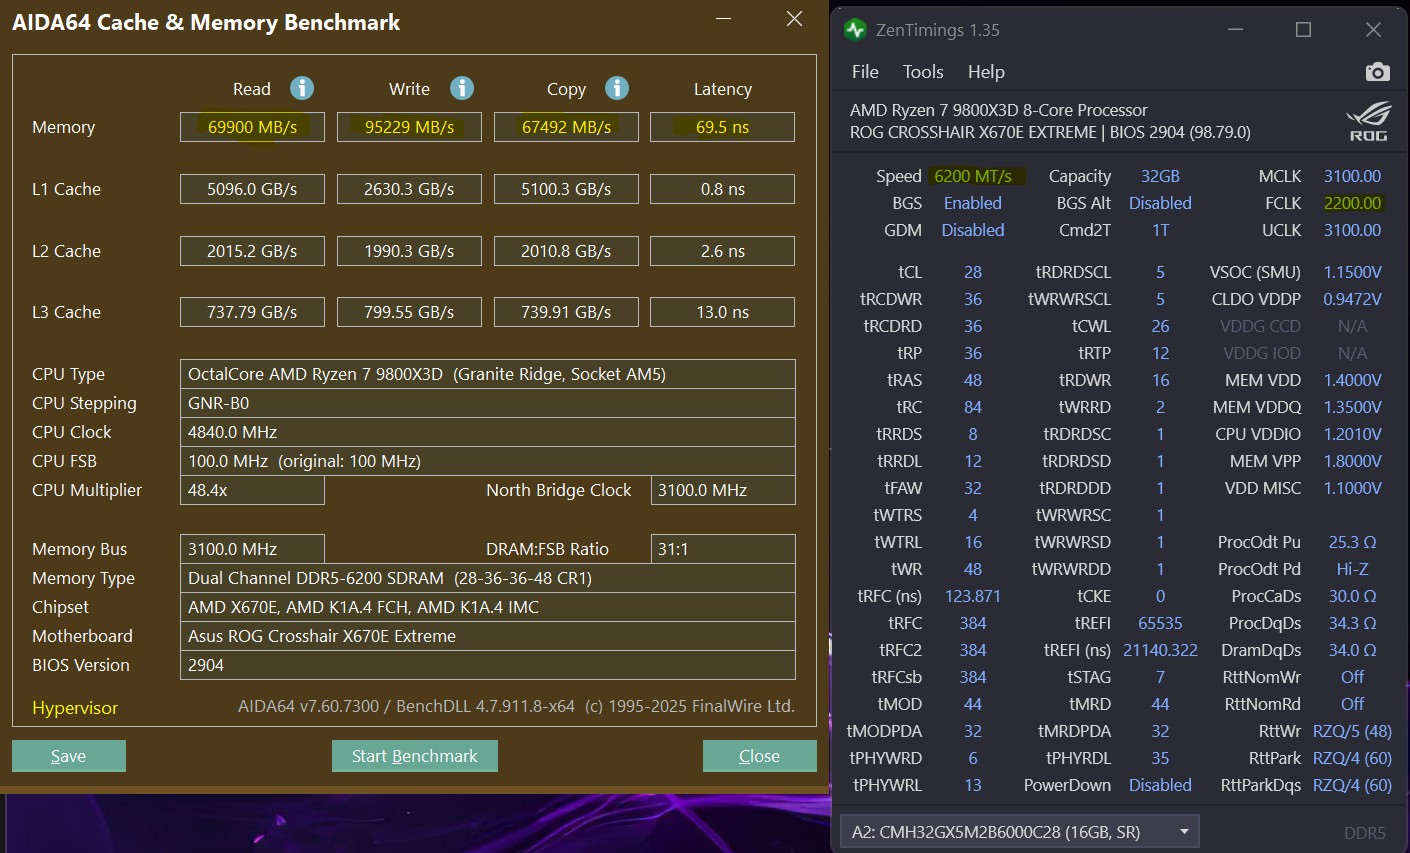Image resolution: width=1410 pixels, height=853 pixels.
Task: Click the Save button in AIDA64
Action: 69,756
